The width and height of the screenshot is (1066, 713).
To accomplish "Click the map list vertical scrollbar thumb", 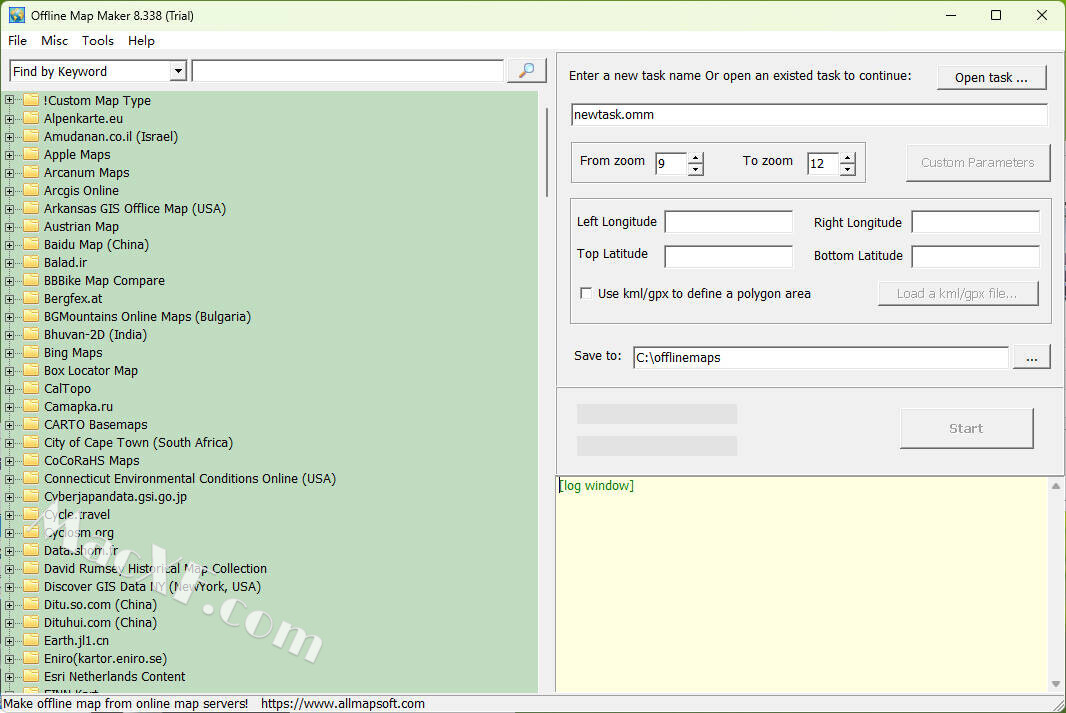I will [547, 152].
